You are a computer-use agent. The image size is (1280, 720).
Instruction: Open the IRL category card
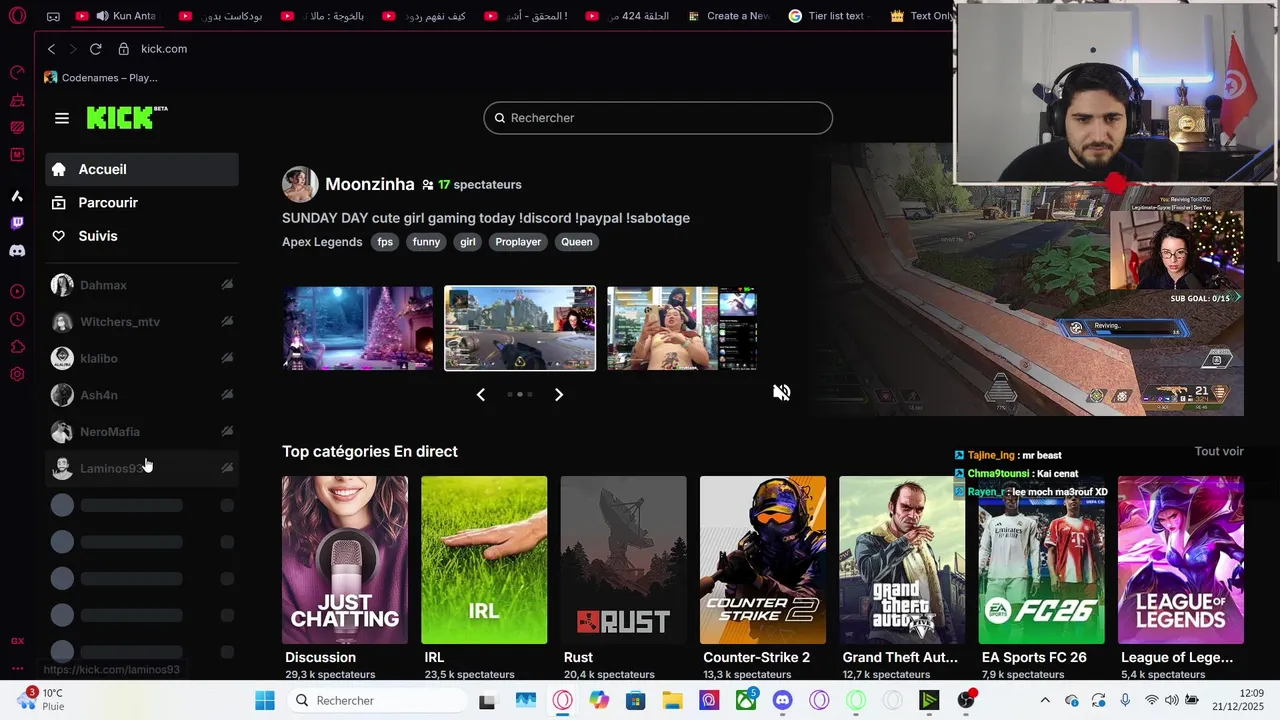(x=484, y=560)
